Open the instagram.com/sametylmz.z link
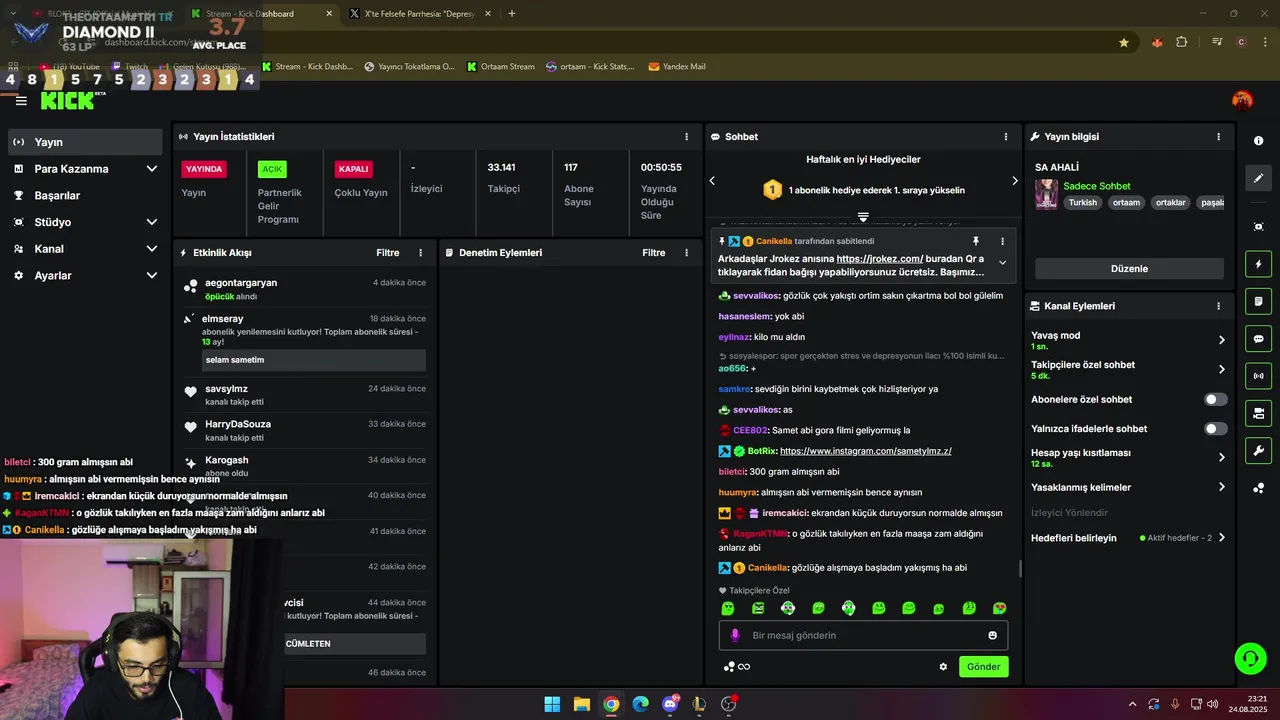This screenshot has width=1280, height=720. point(865,451)
